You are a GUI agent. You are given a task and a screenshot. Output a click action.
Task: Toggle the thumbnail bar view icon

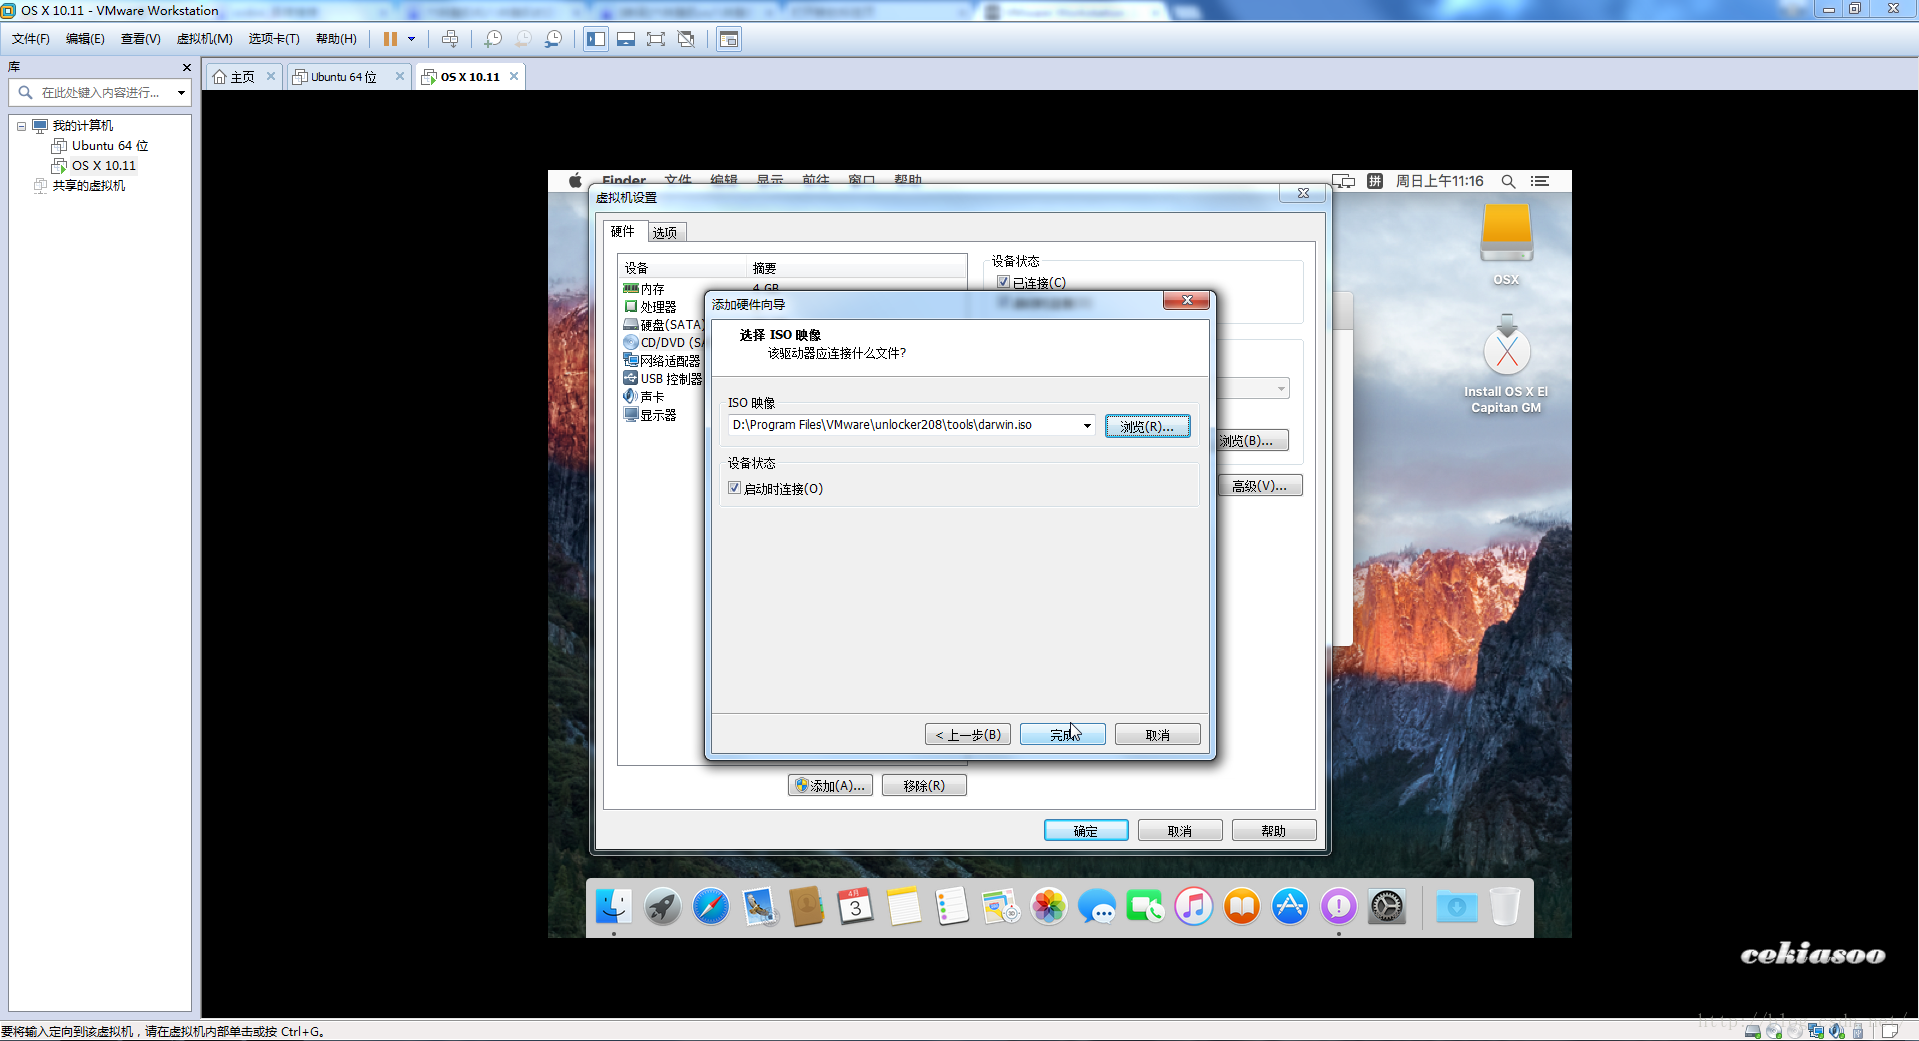pos(626,39)
